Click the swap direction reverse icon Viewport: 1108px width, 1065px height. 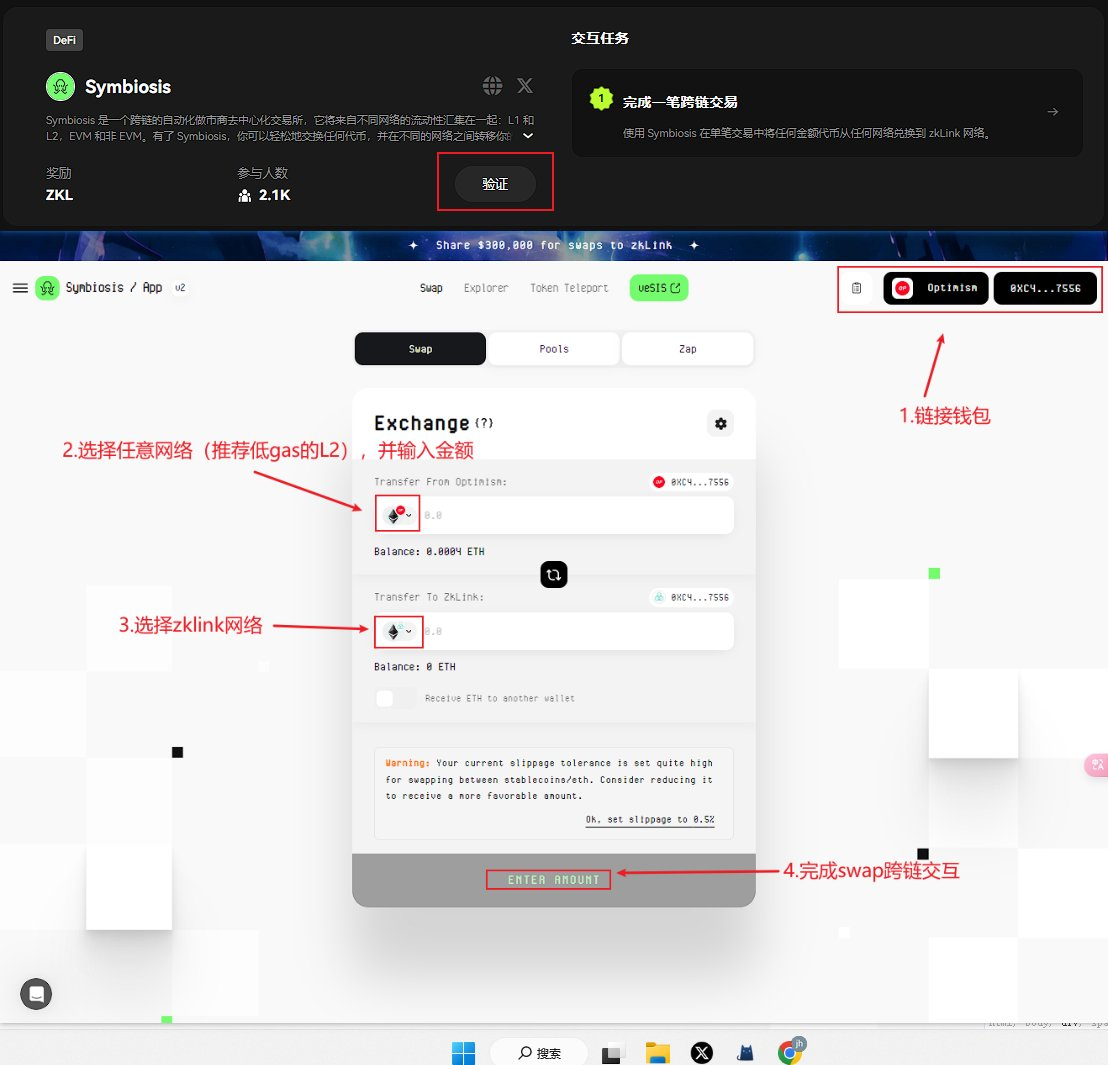click(553, 575)
